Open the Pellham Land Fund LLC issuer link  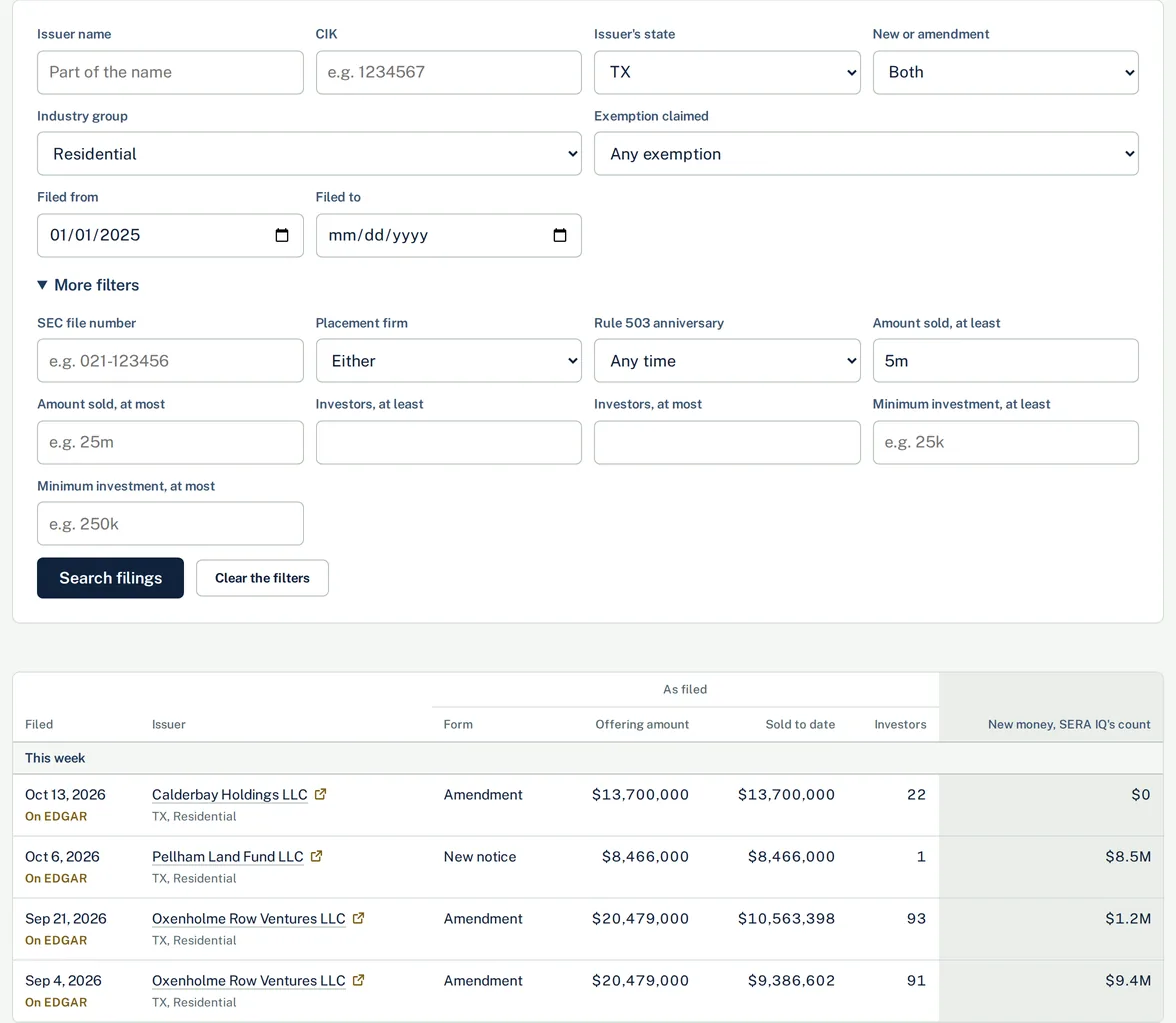pos(227,856)
